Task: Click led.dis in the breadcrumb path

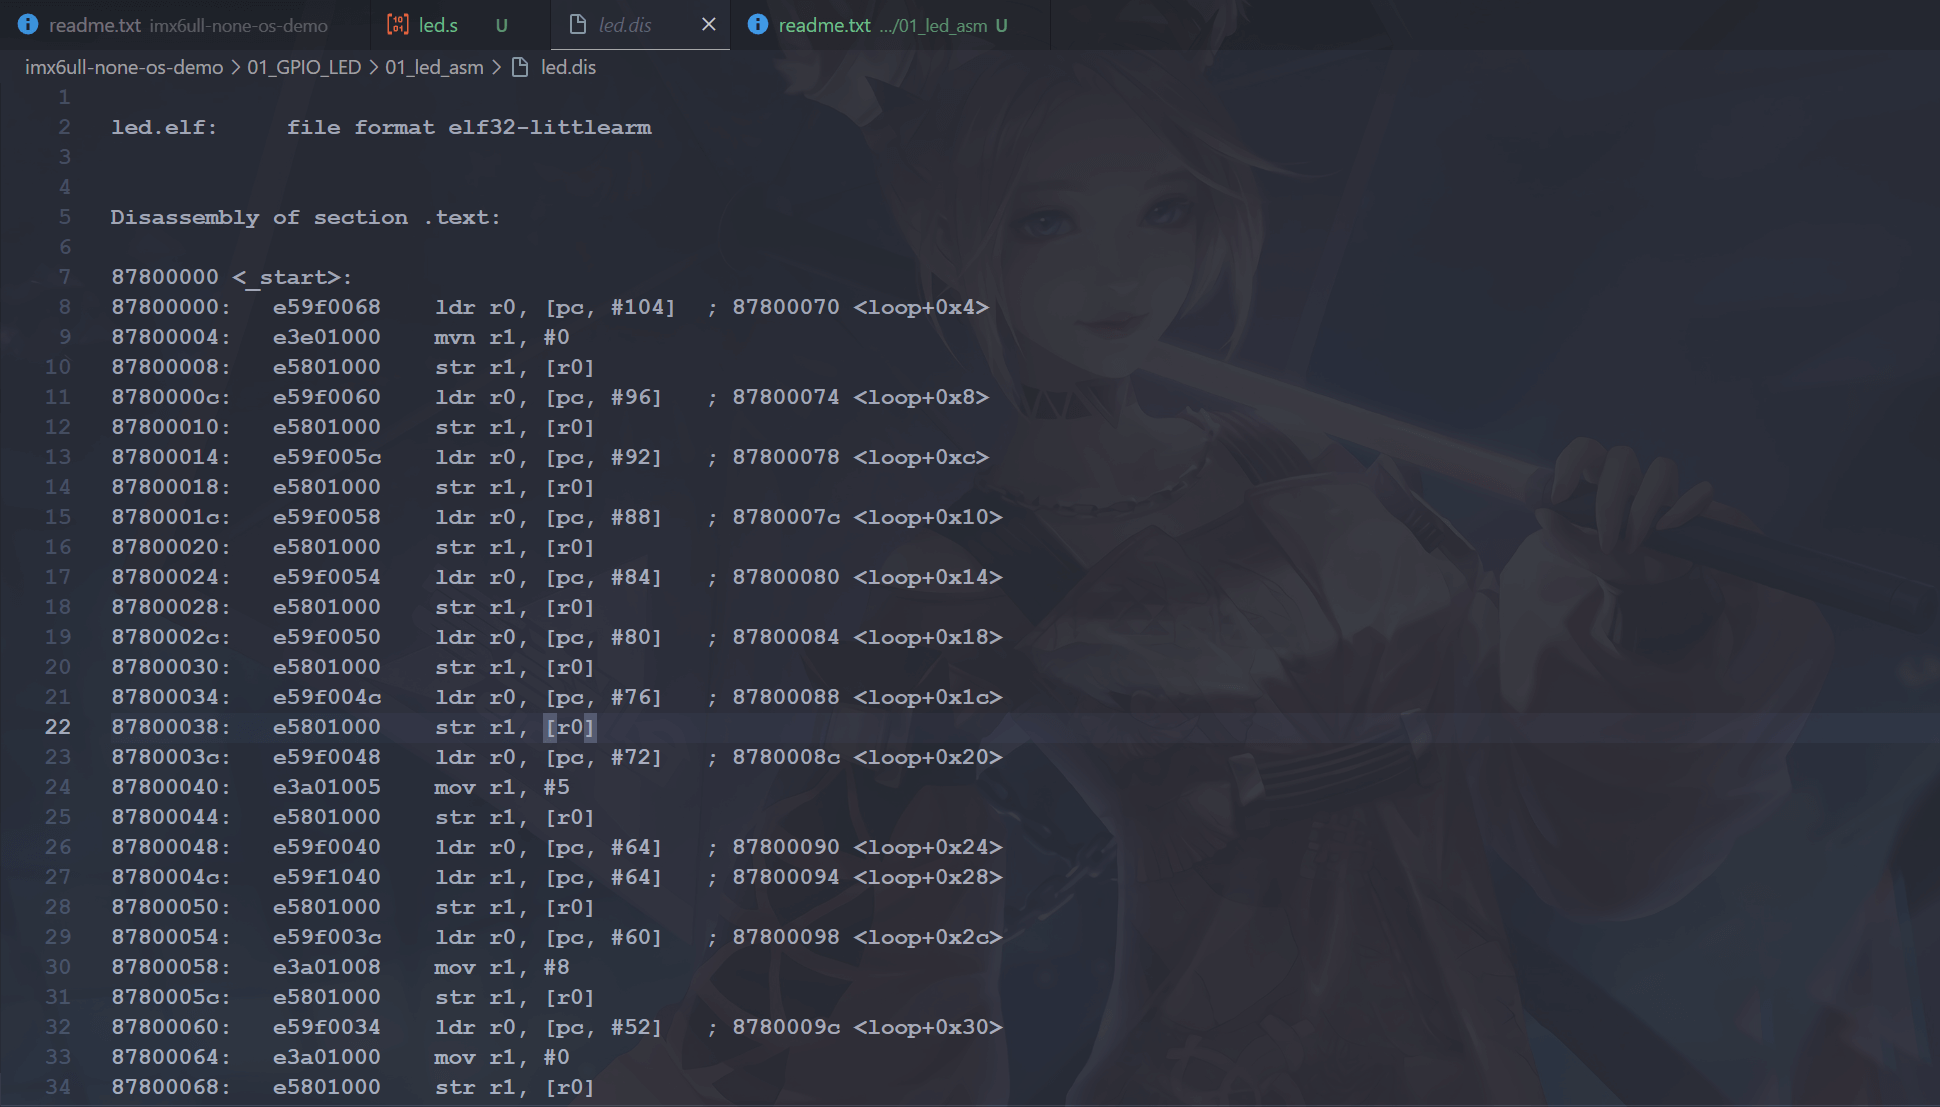Action: click(x=567, y=67)
